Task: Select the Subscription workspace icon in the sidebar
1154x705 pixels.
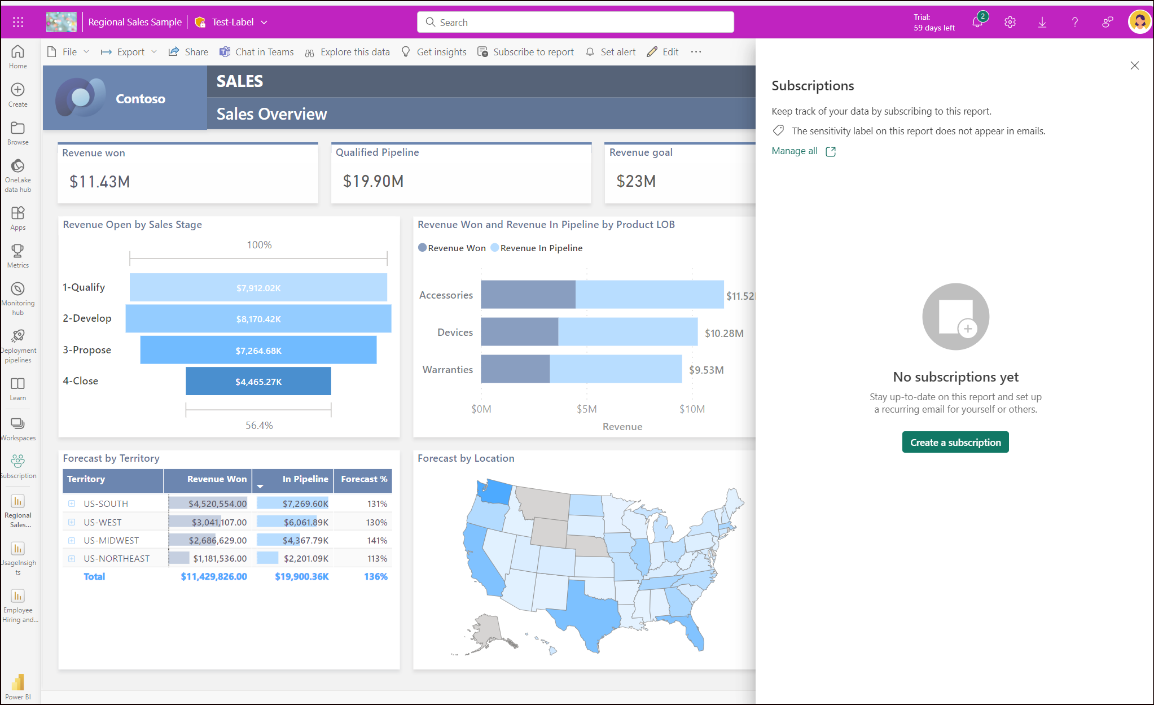Action: [18, 466]
